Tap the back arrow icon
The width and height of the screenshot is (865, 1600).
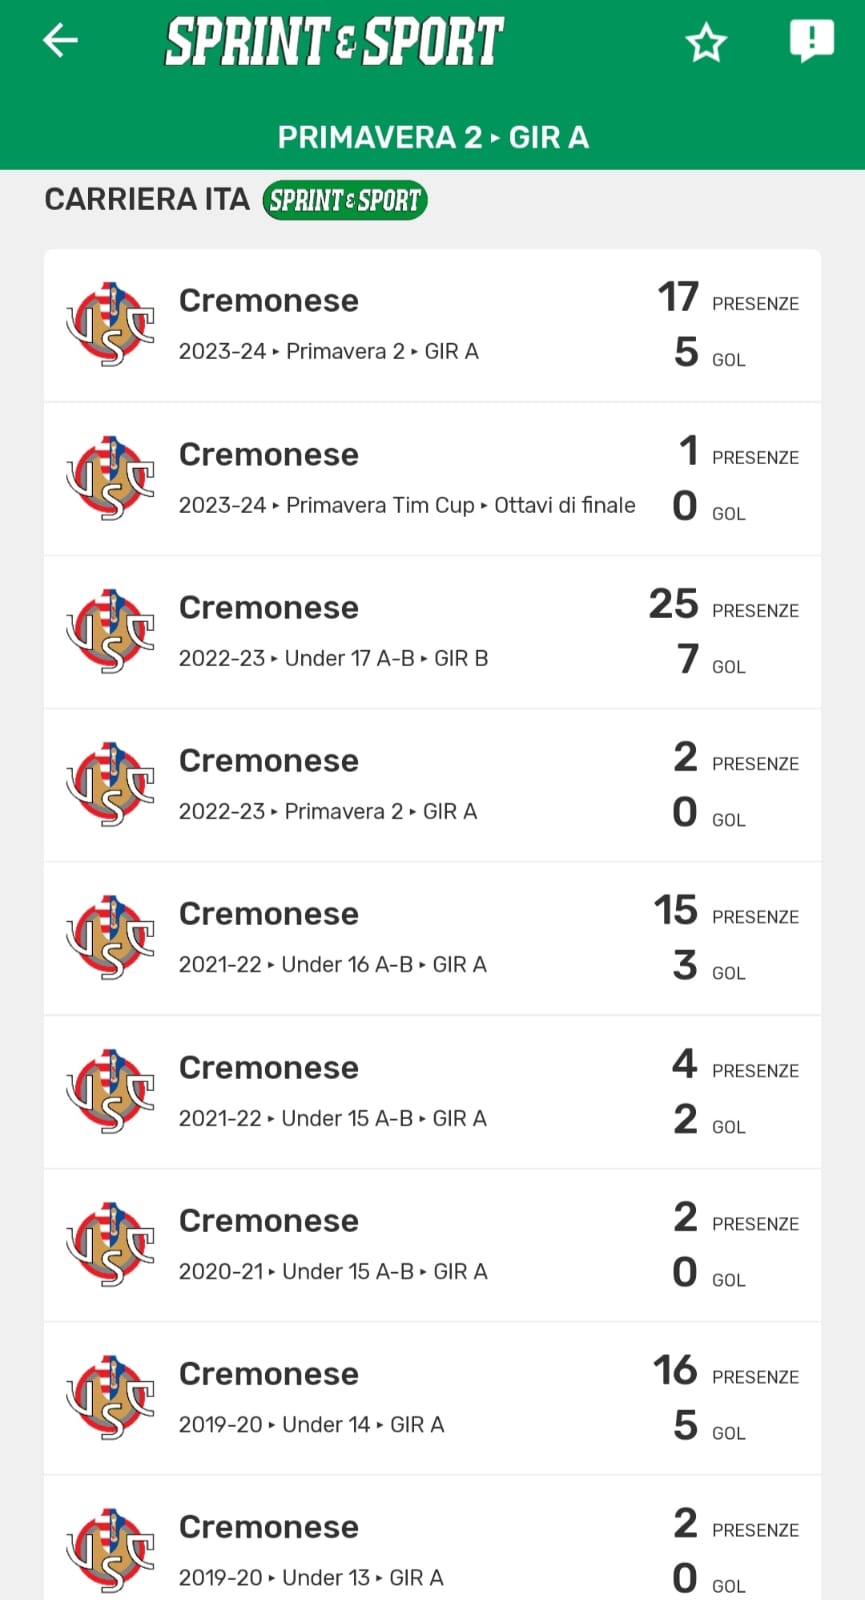point(61,41)
